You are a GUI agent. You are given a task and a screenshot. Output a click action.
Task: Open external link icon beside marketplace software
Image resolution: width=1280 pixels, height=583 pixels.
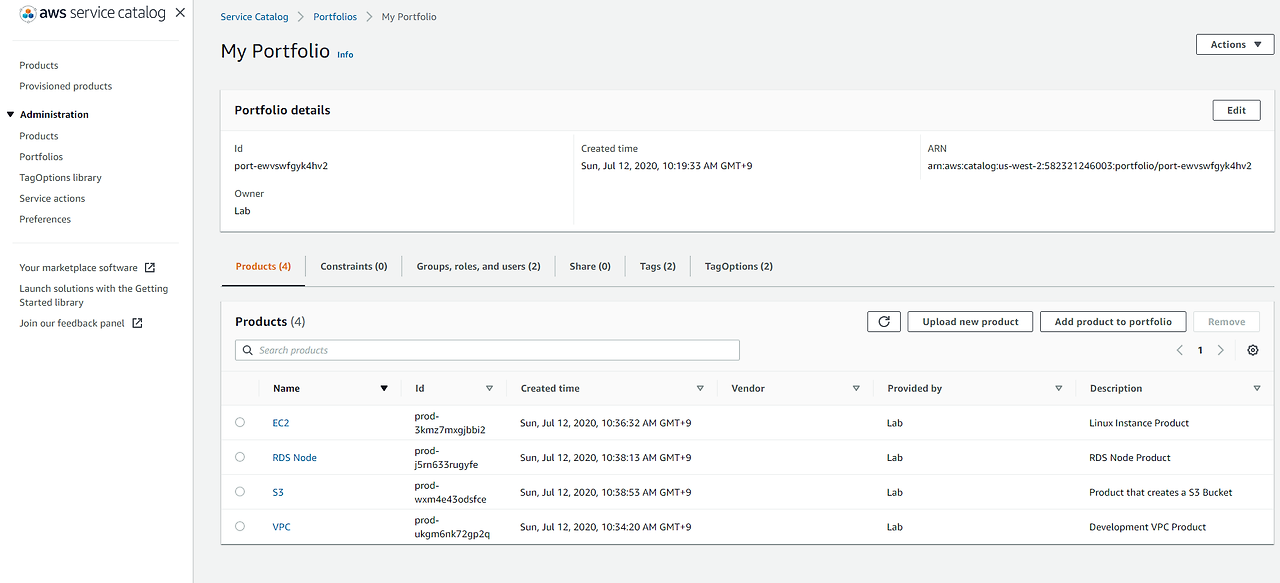click(x=150, y=267)
